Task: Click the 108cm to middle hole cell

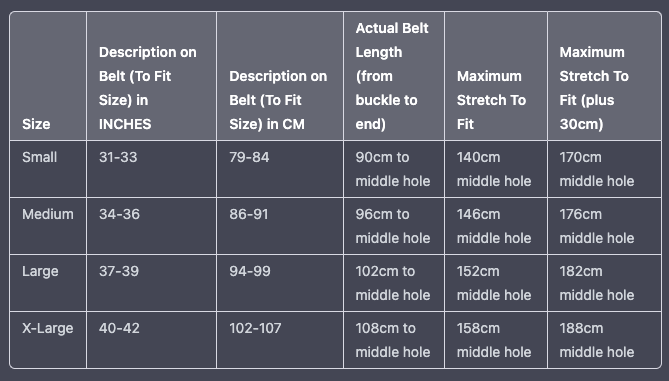Action: point(394,340)
